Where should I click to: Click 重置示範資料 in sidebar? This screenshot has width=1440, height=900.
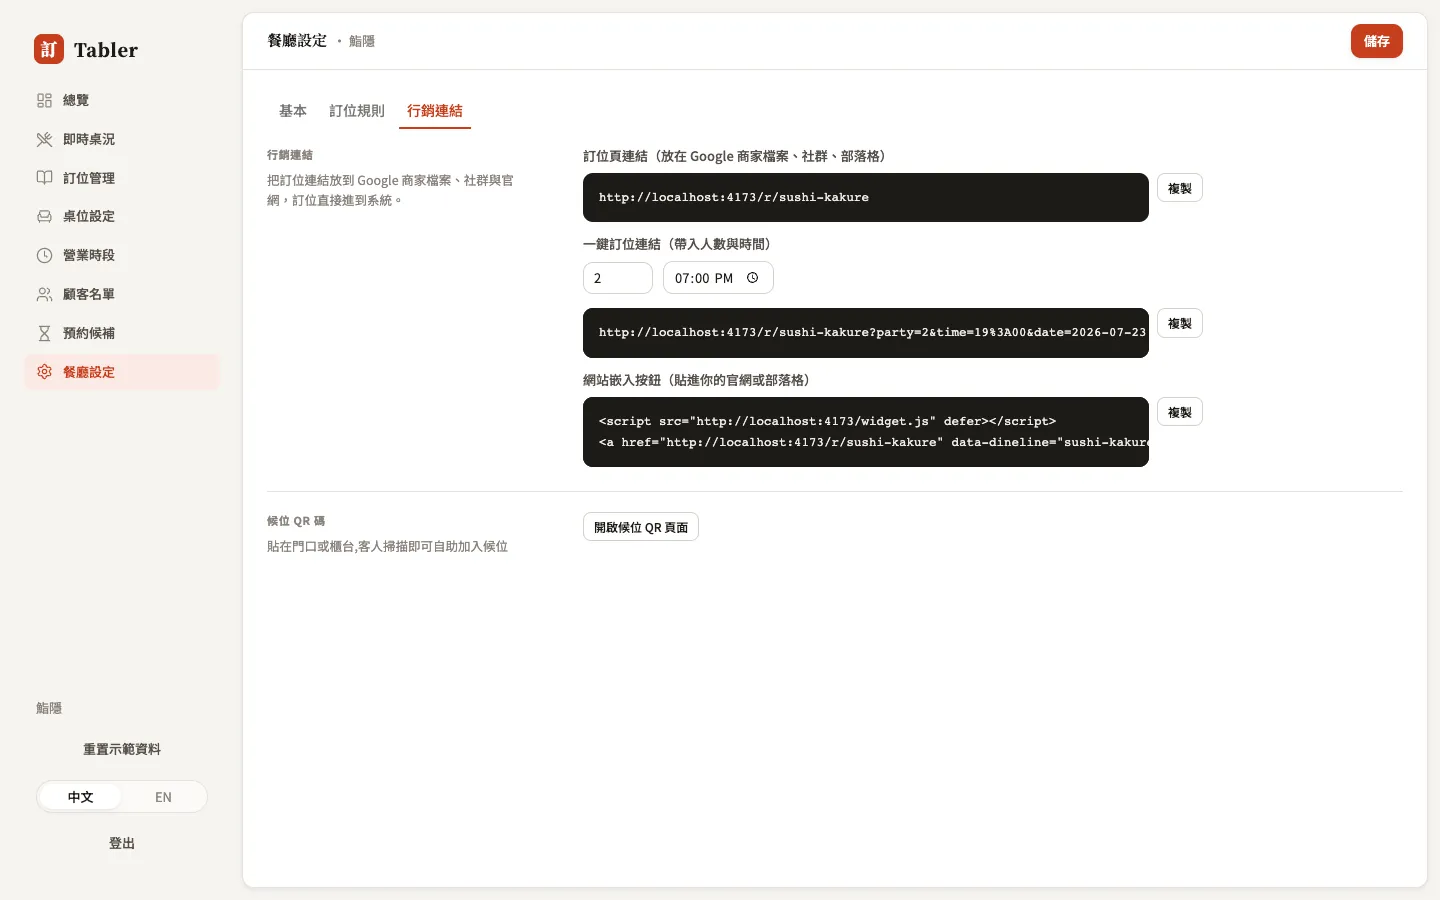122,749
